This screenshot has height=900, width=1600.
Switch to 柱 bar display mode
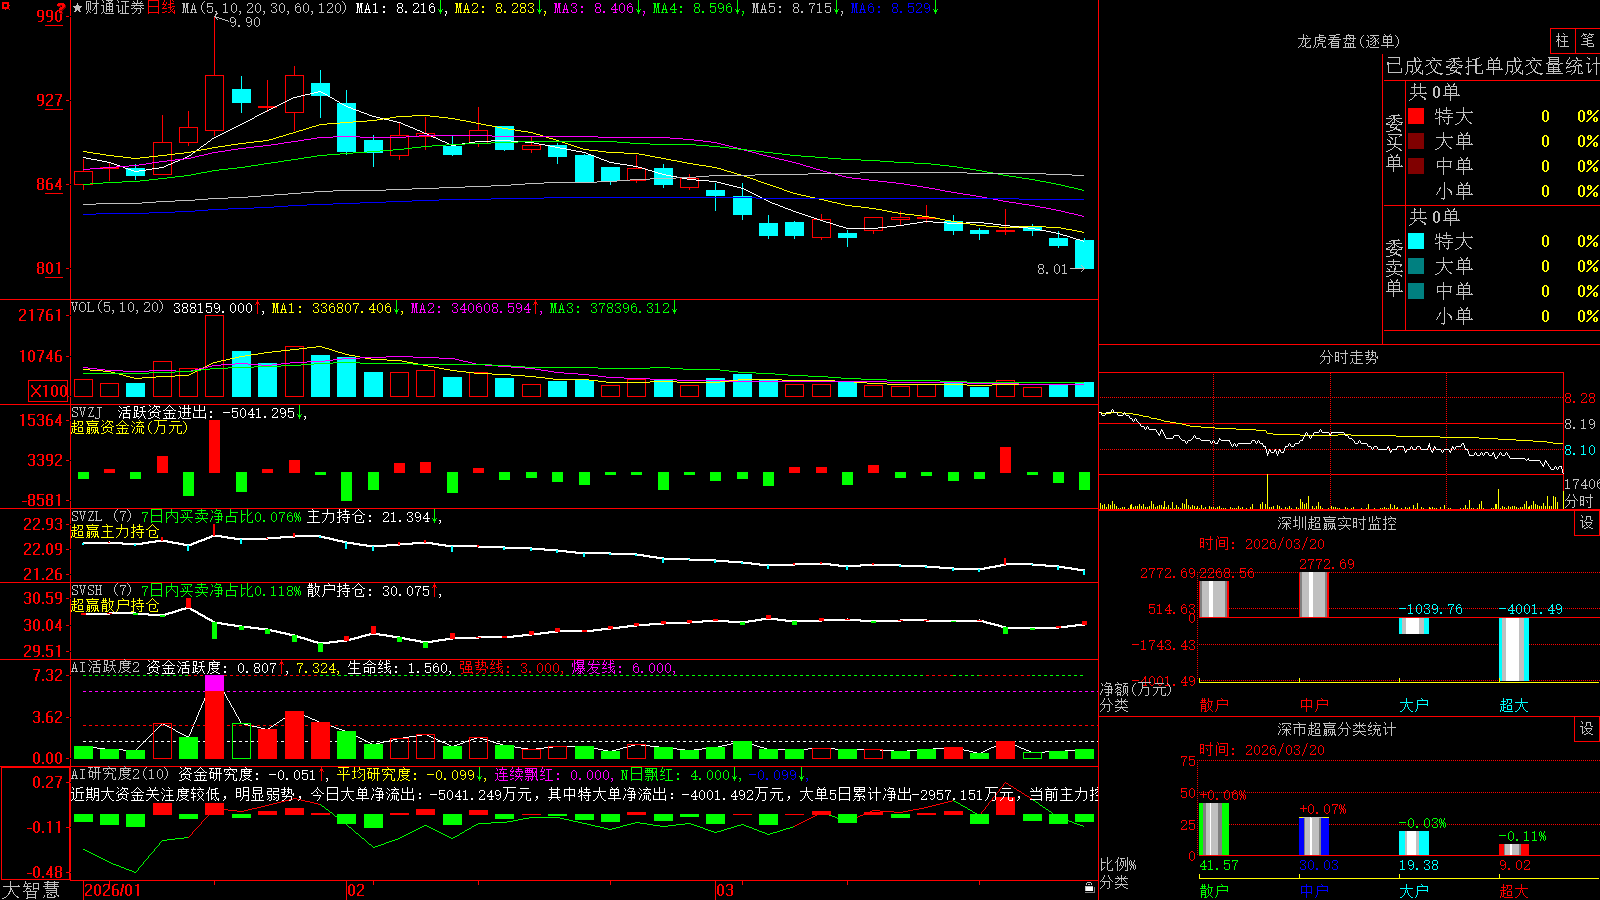pyautogui.click(x=1562, y=41)
